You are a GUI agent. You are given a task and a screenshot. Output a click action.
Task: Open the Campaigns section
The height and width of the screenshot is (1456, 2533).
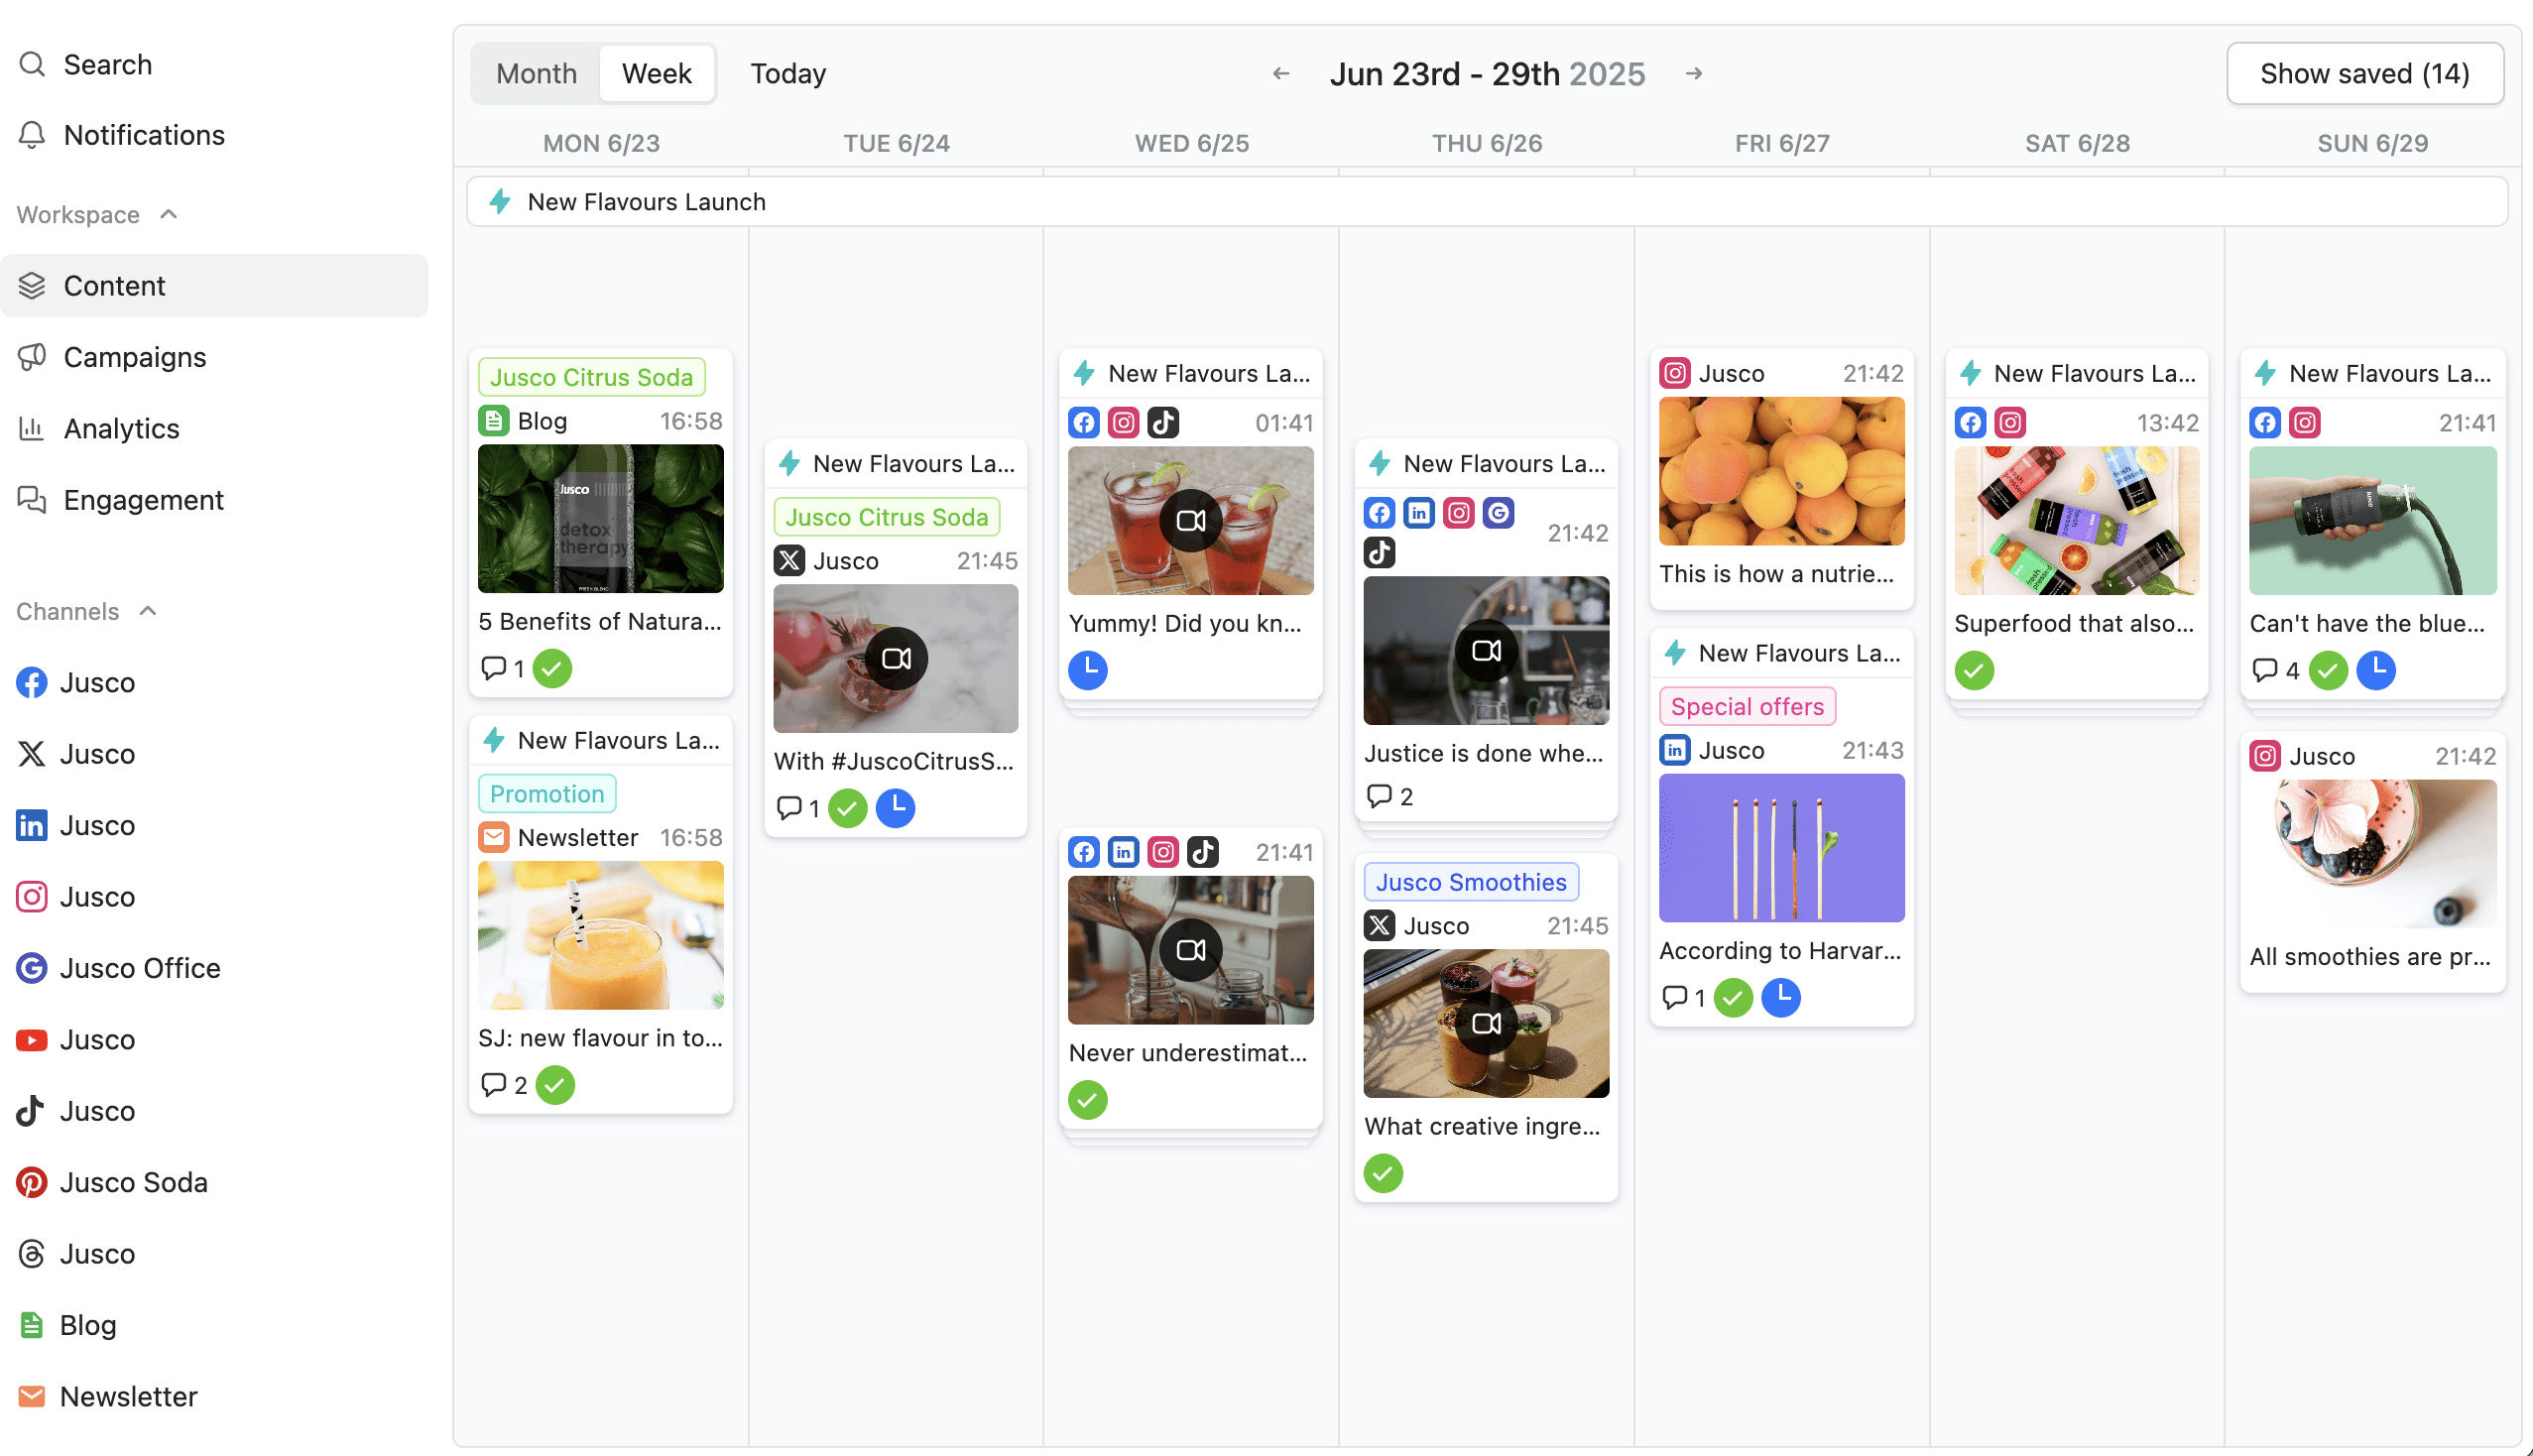point(135,357)
